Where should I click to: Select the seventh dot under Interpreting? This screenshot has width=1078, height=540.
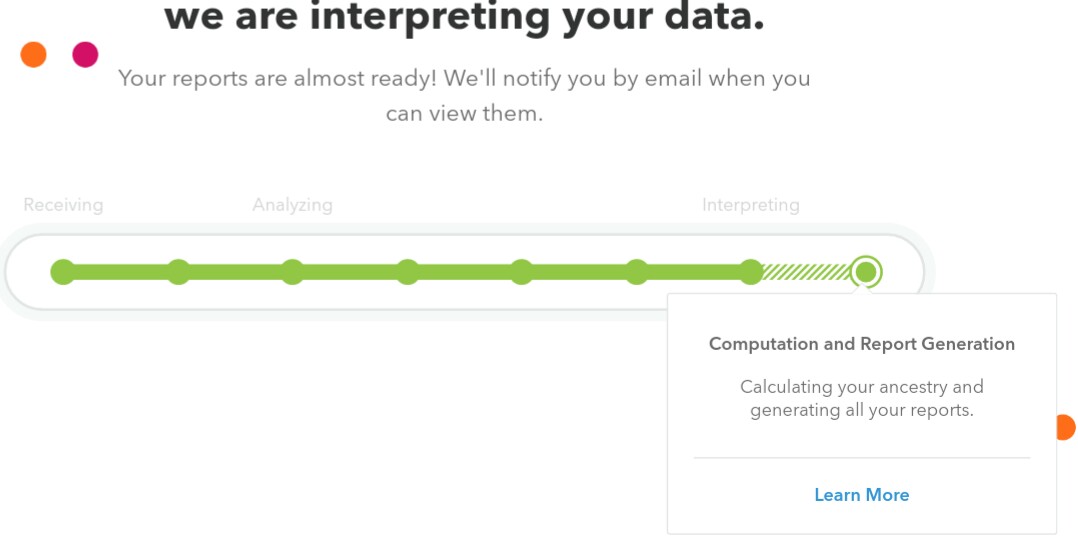(751, 272)
